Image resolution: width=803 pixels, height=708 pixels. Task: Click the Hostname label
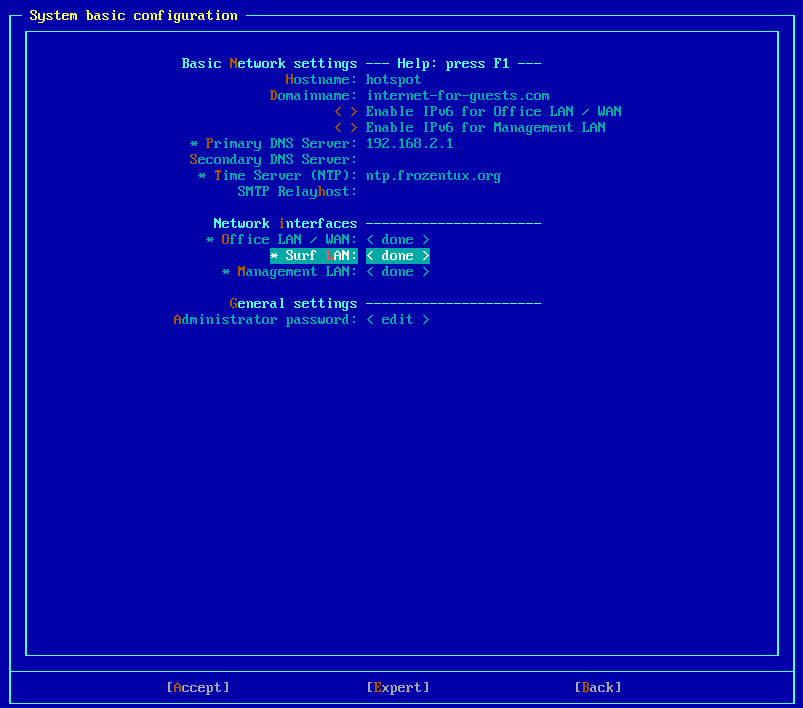(x=321, y=80)
